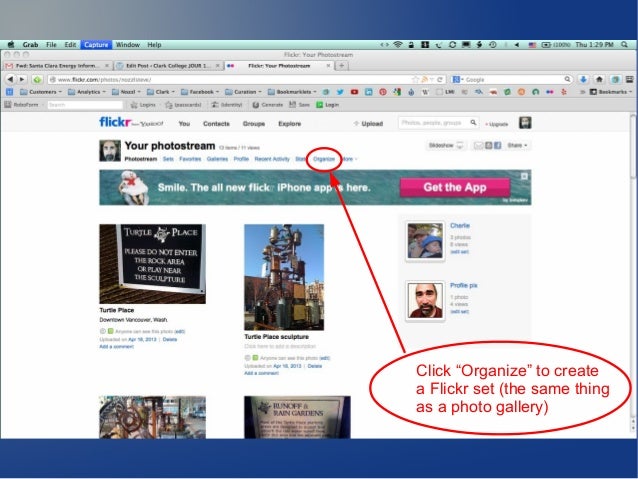Click the Flickr dots bookmark icon
This screenshot has width=638, height=479.
[x=550, y=92]
